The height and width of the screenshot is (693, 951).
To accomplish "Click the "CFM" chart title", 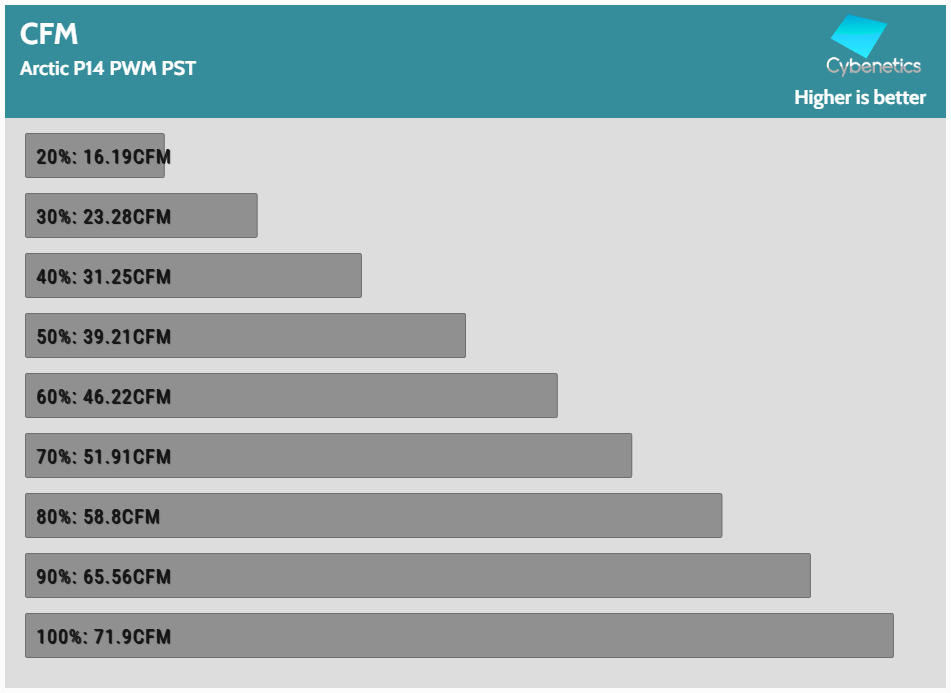I will (49, 34).
